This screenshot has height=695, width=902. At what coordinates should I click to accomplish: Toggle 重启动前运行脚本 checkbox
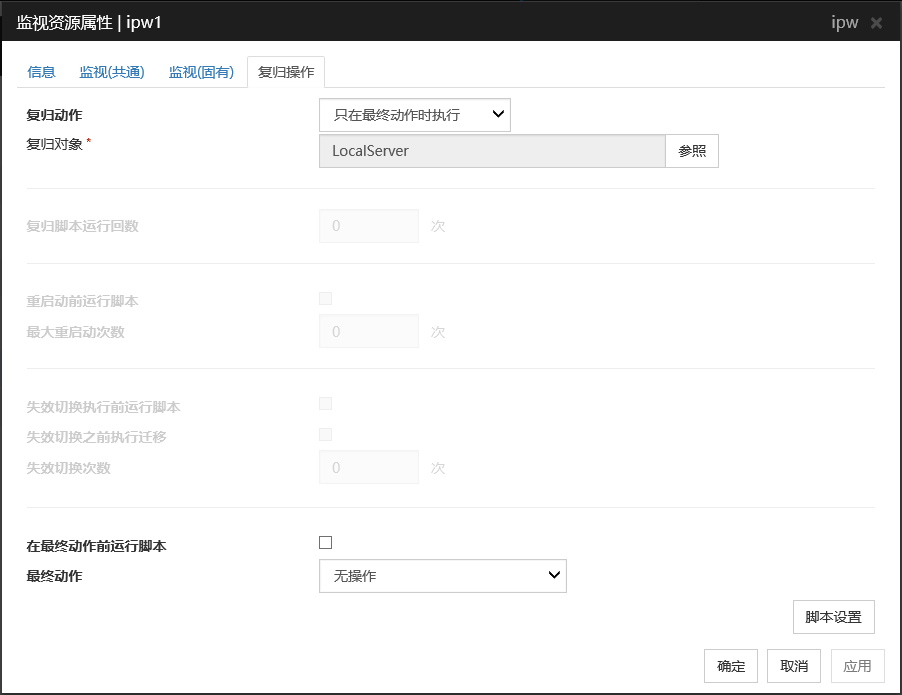(325, 298)
